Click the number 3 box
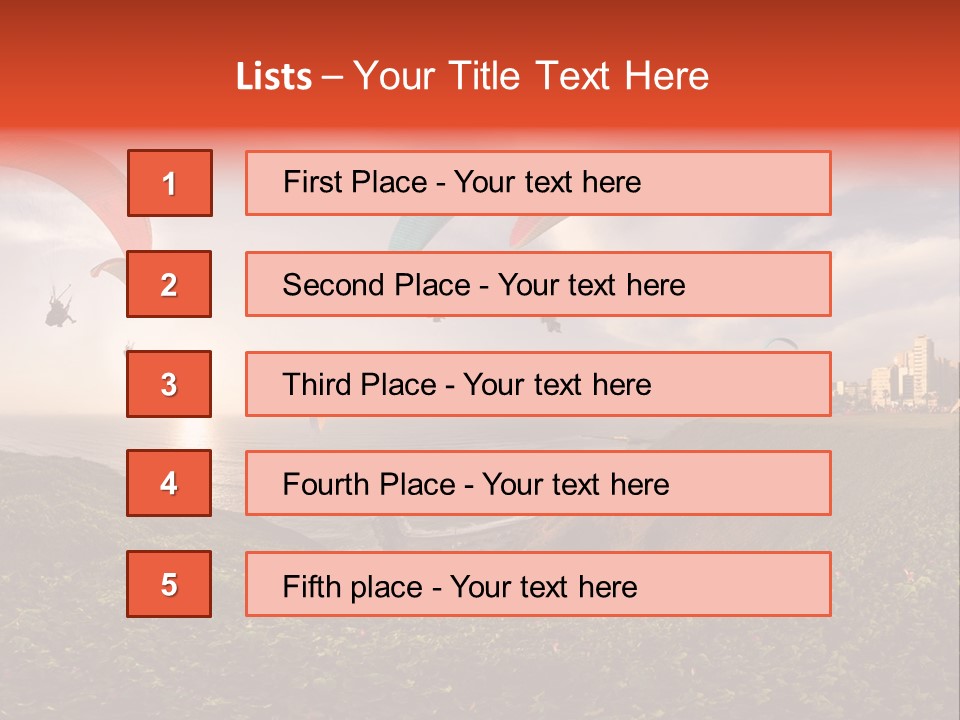The height and width of the screenshot is (720, 960). click(169, 384)
